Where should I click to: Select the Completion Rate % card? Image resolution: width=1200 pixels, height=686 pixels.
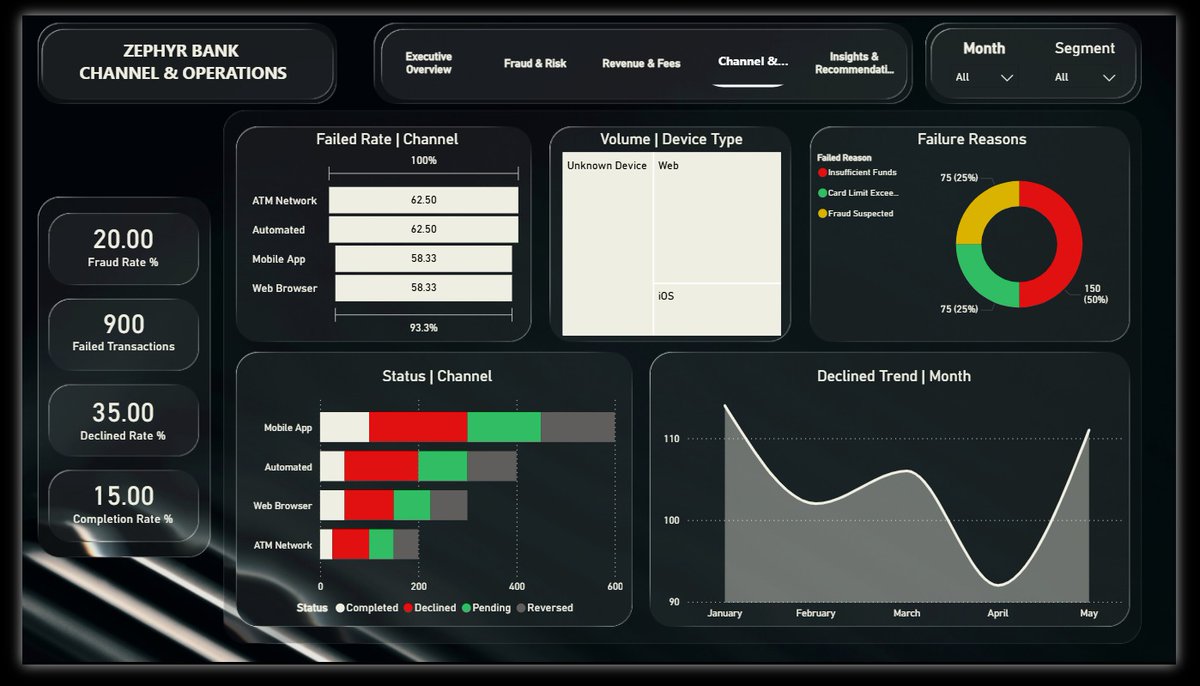123,505
